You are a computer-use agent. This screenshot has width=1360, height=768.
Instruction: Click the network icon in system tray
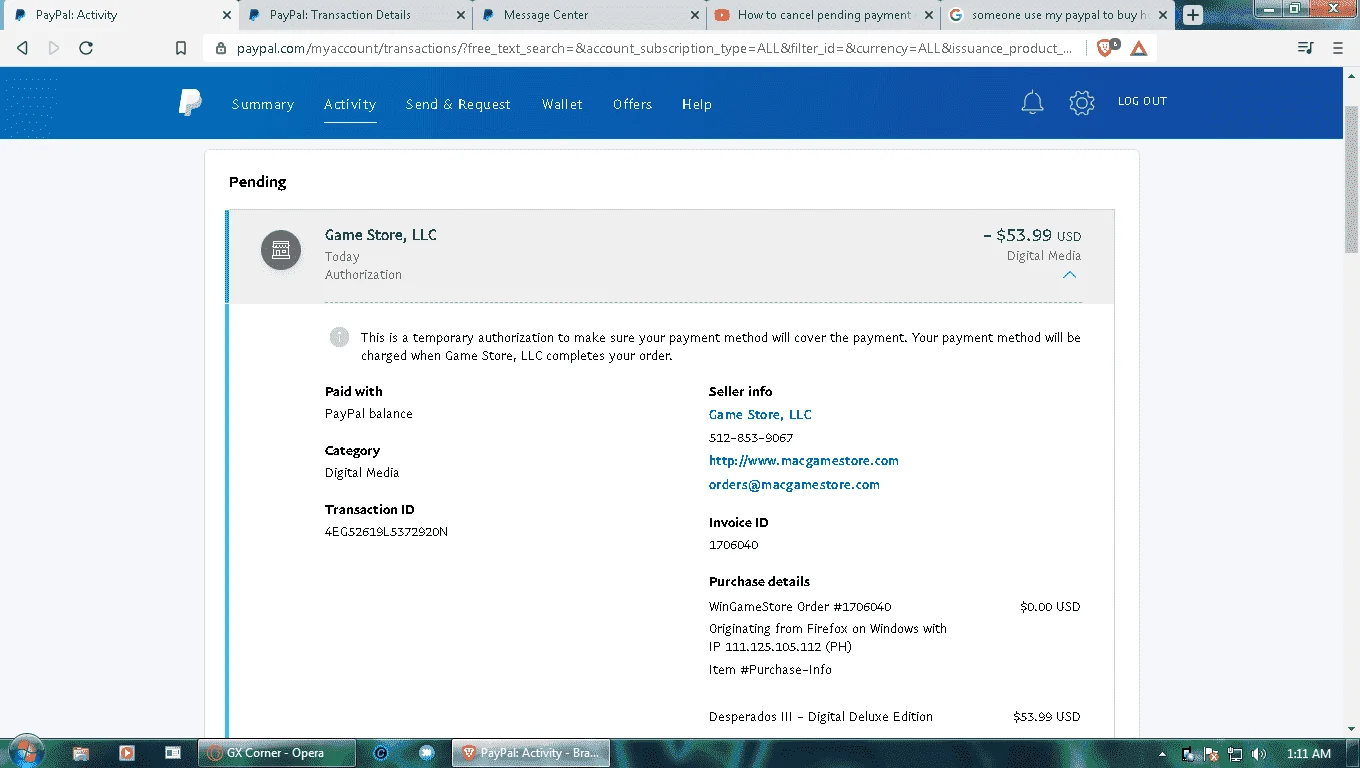coord(1235,753)
